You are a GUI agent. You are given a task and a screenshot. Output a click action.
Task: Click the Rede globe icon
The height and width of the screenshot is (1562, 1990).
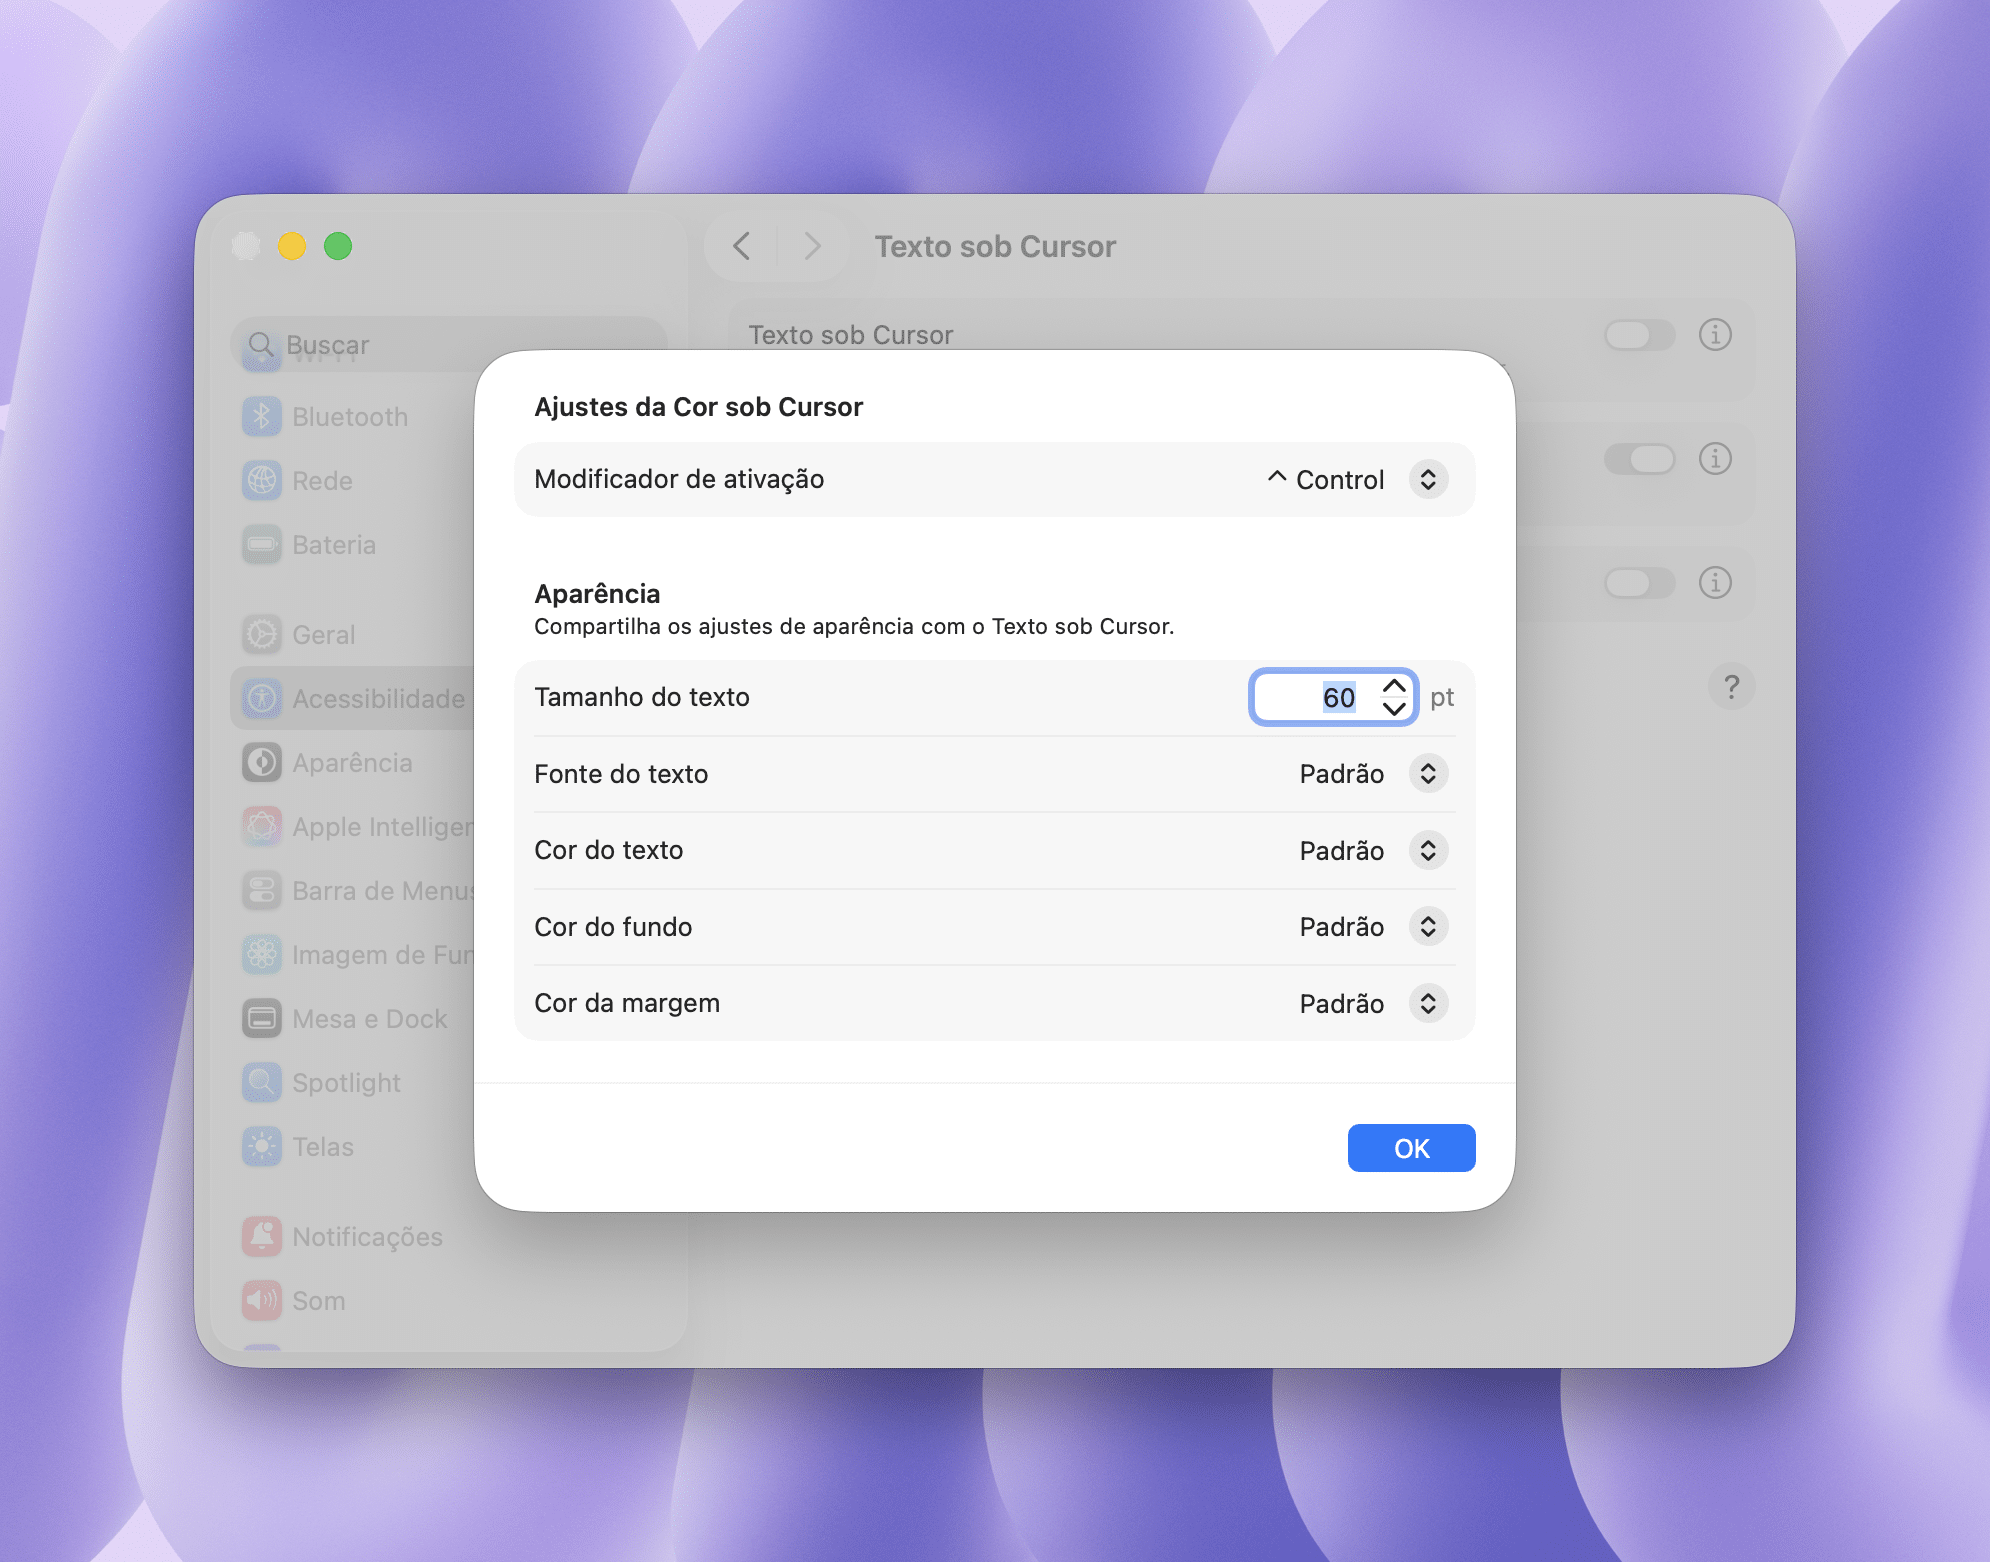(262, 481)
